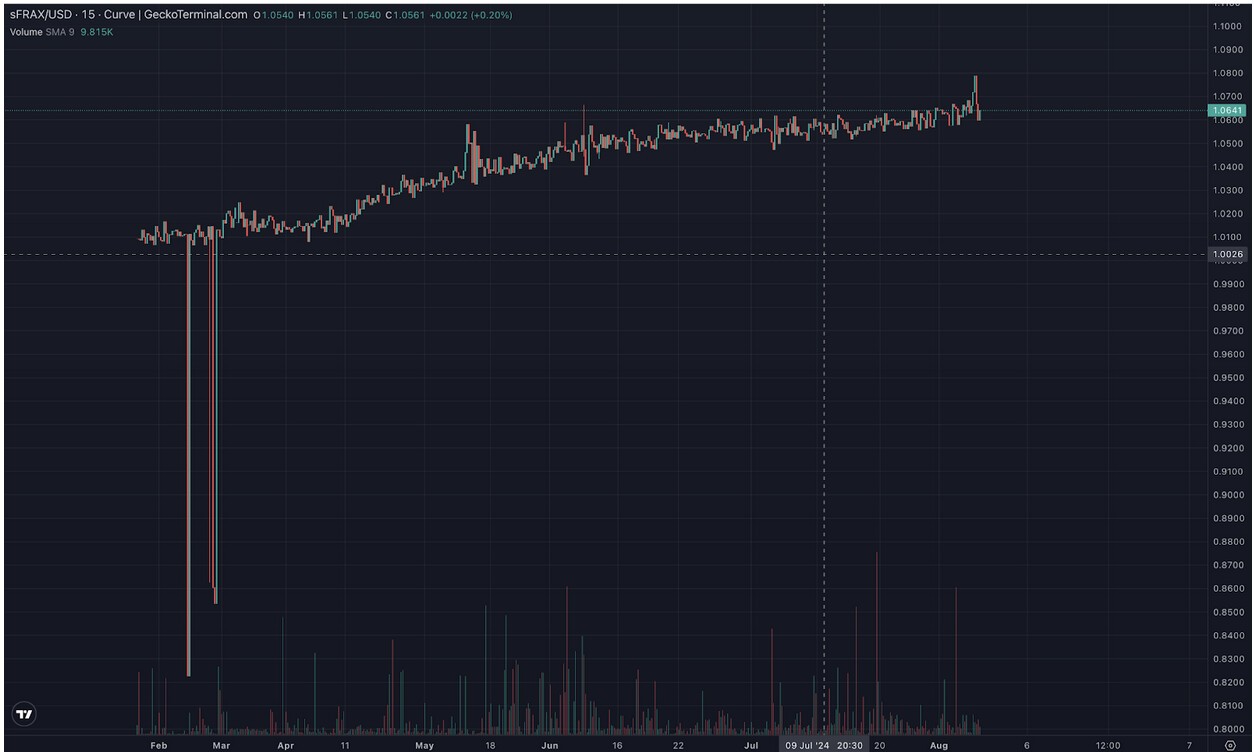The height and width of the screenshot is (752, 1254).
Task: Click the GeckoTerminal.com text in chart title
Action: pyautogui.click(x=195, y=15)
